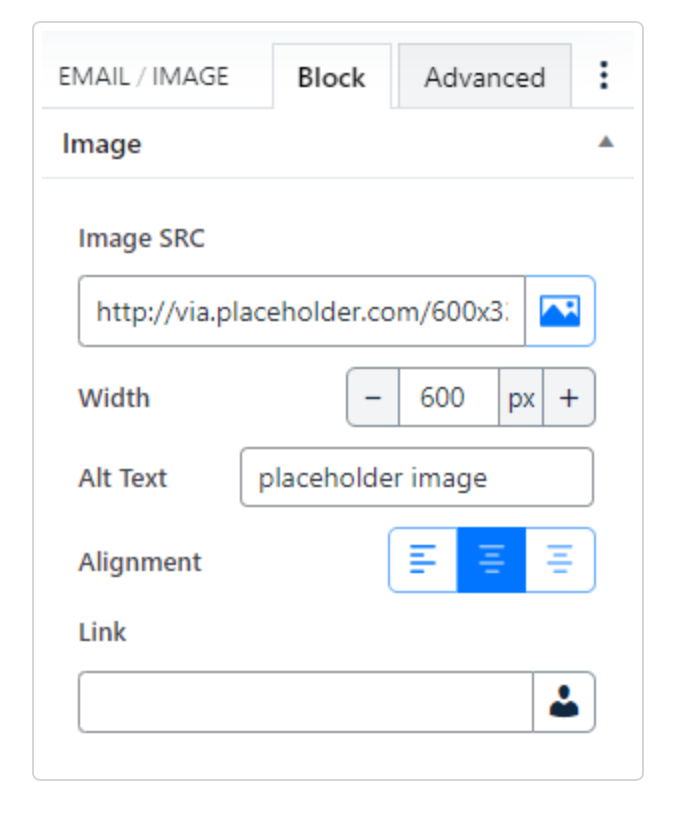The image size is (686, 822).
Task: Collapse the Image section using the triangle arrow
Action: (x=605, y=143)
